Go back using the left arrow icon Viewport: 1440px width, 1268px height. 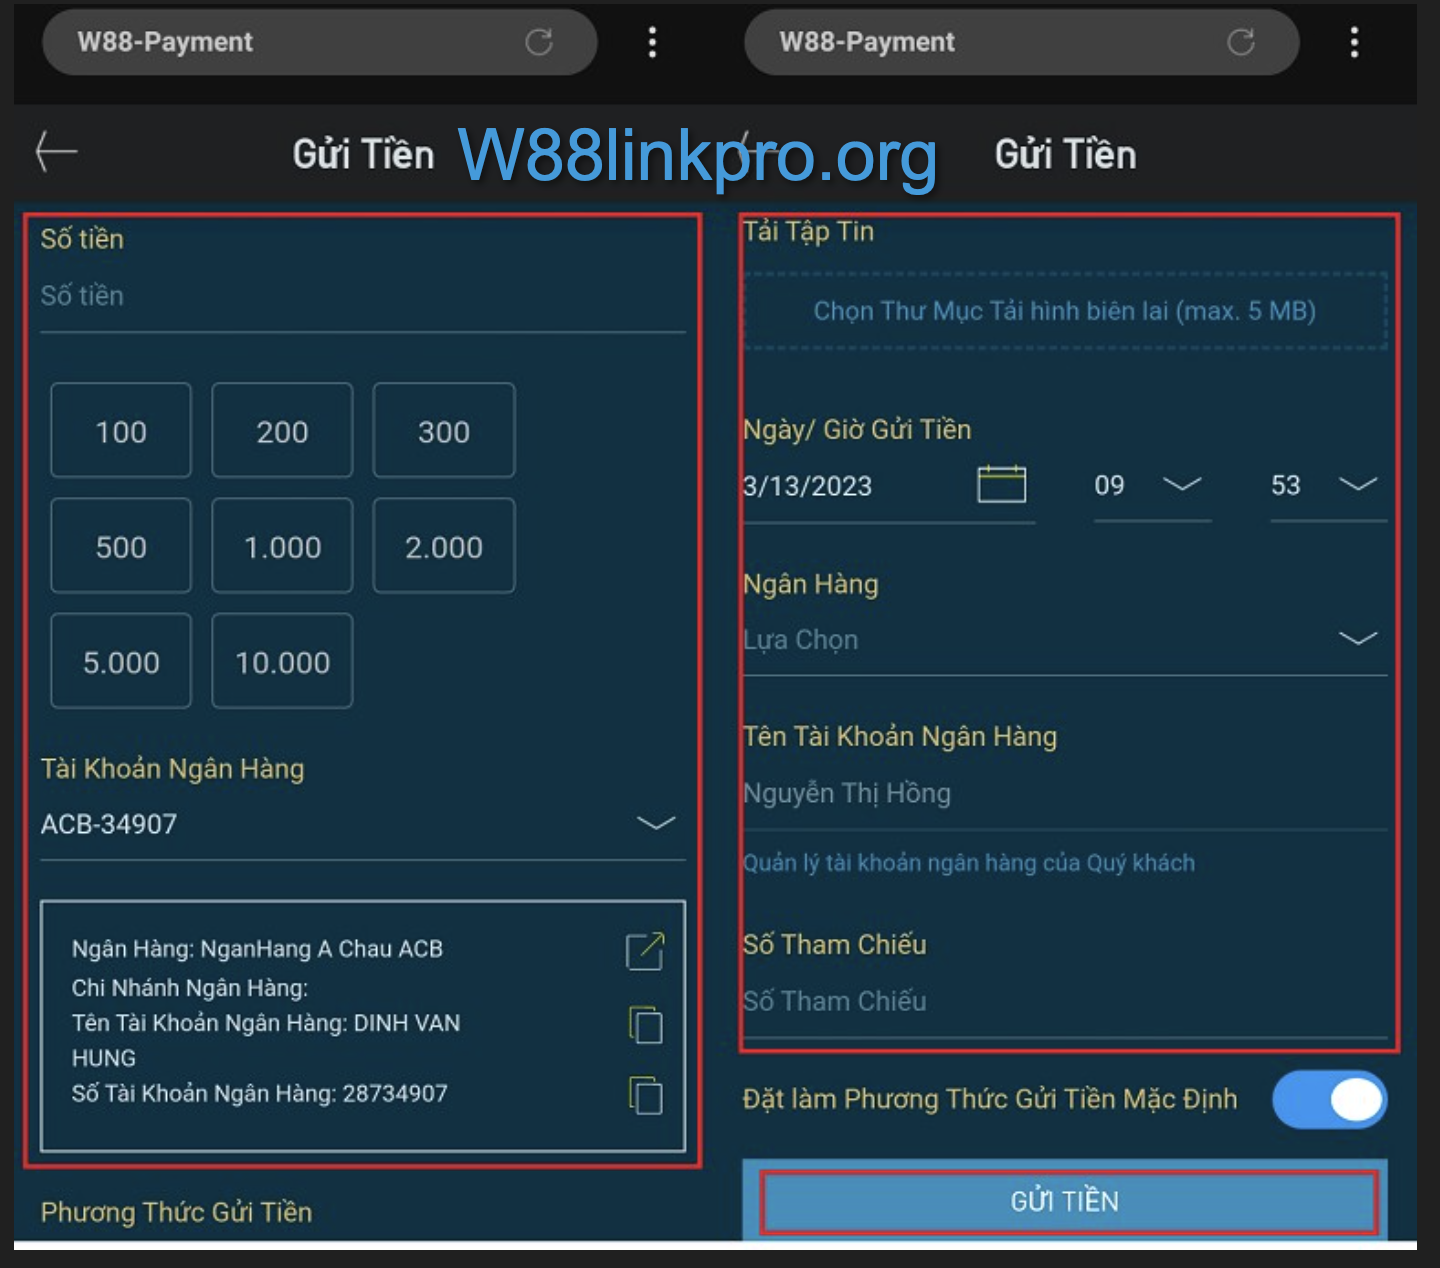point(56,152)
